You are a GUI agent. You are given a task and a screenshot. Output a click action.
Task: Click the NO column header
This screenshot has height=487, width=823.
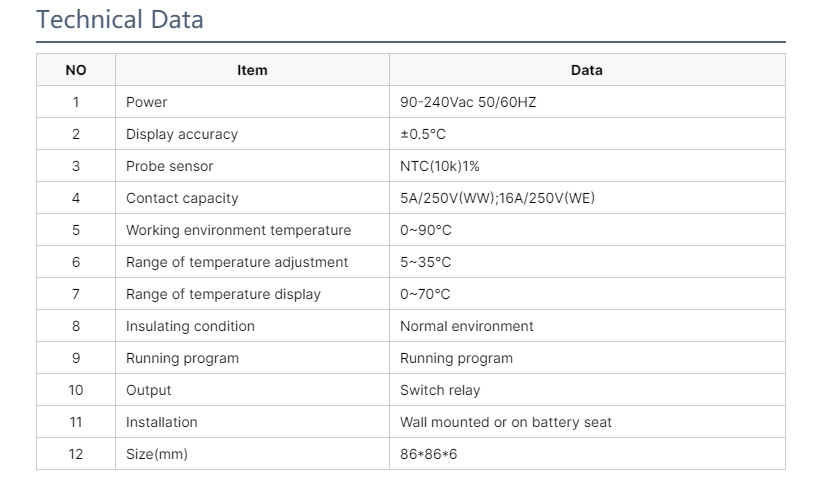(76, 70)
